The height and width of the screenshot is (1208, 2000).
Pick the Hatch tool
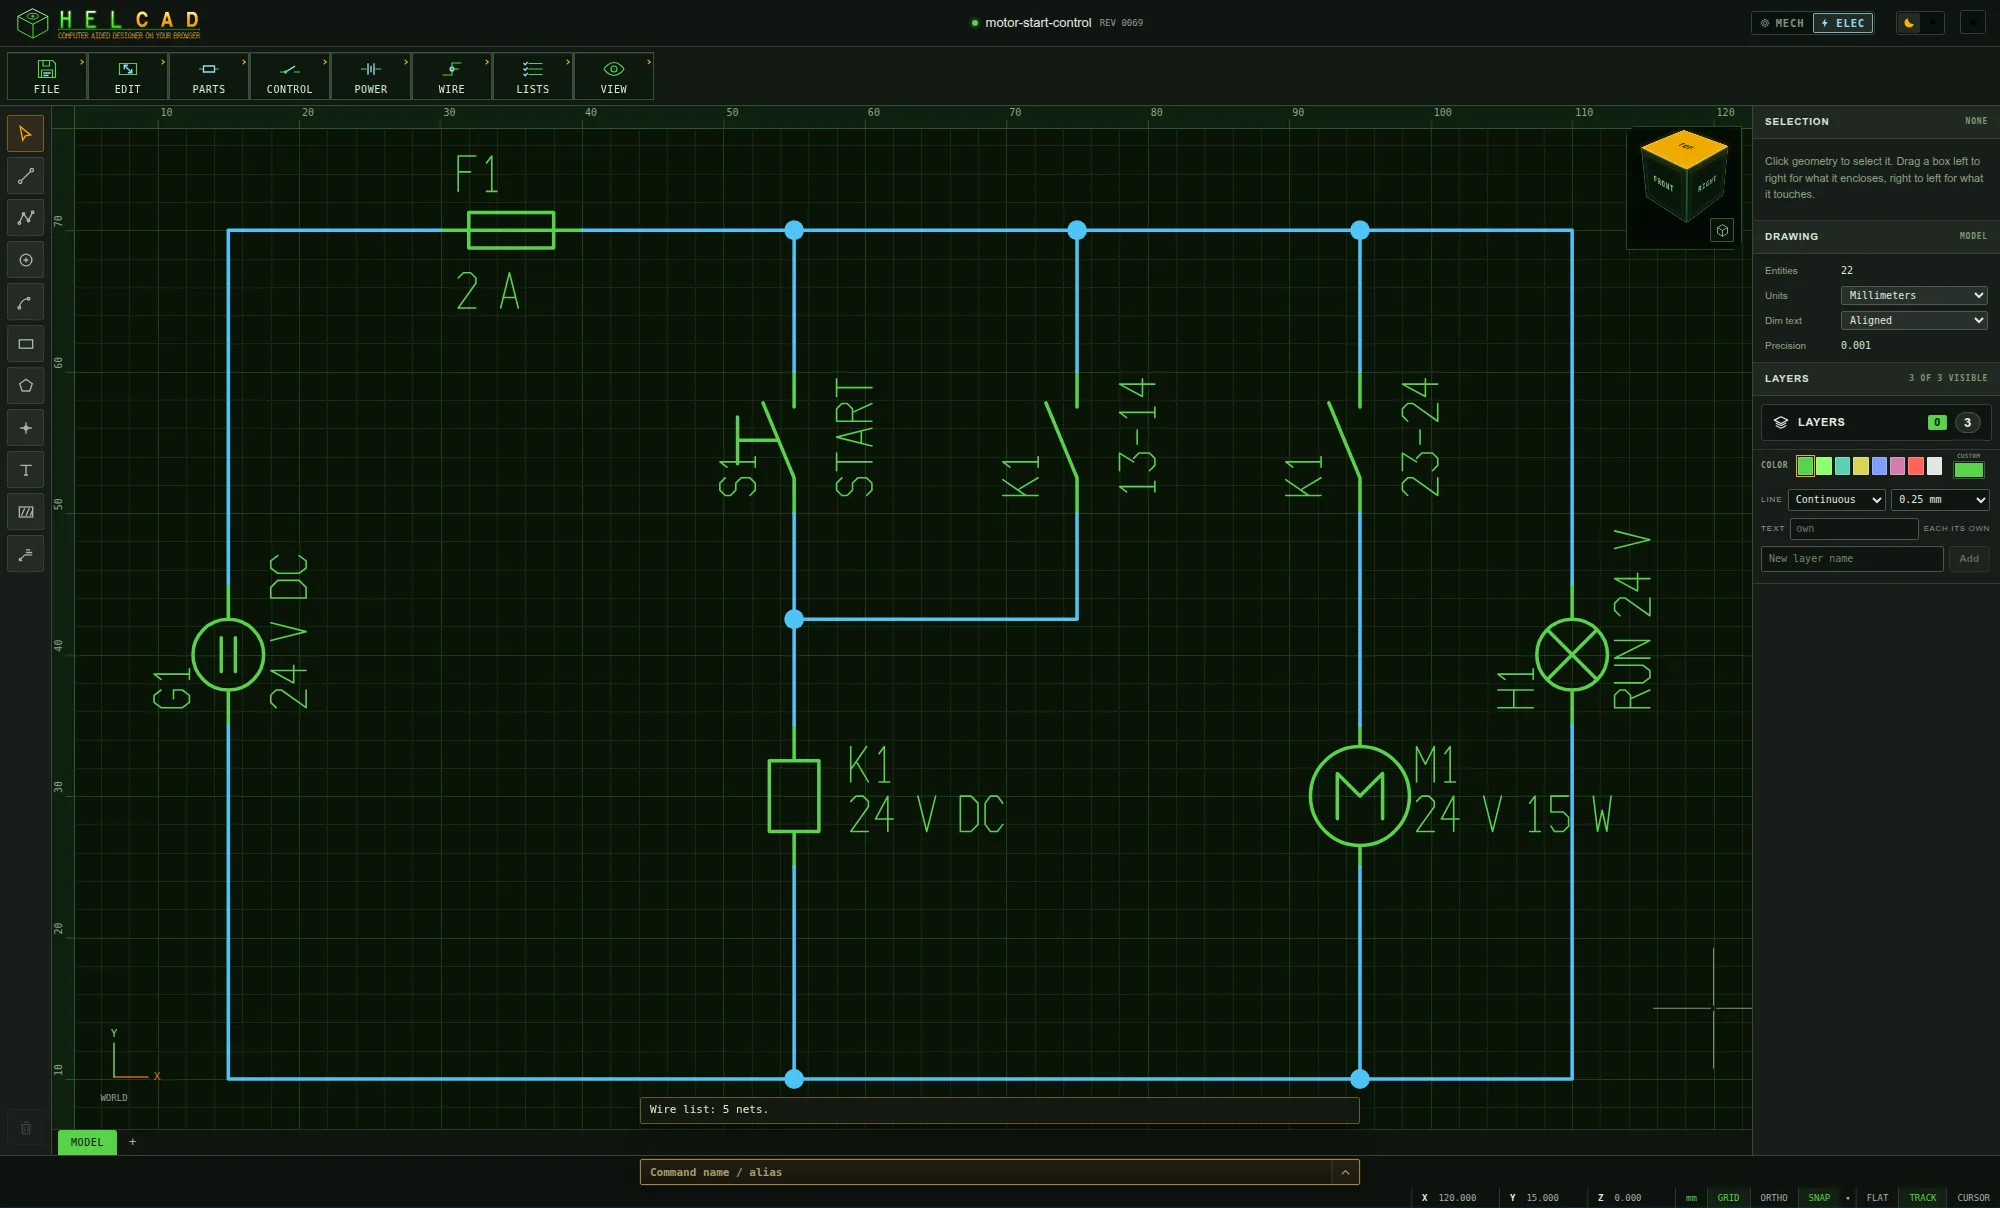26,512
